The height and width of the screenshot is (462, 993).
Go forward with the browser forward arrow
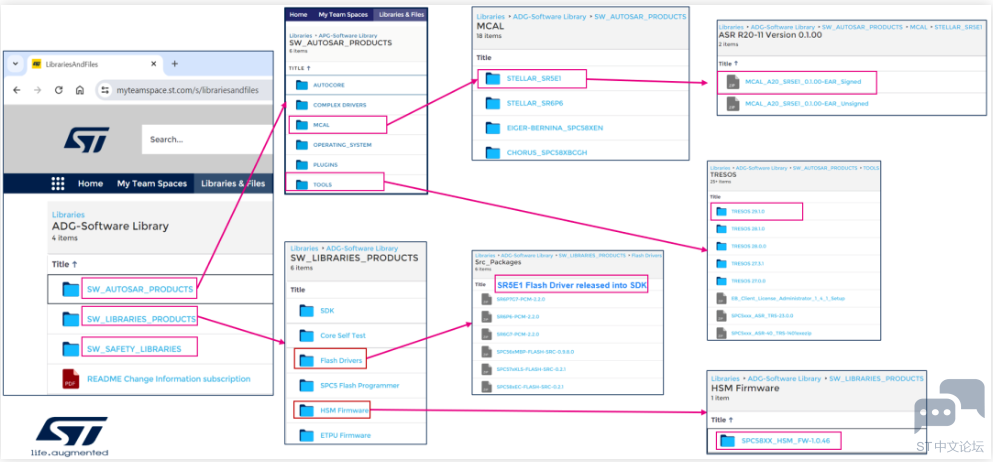click(37, 90)
